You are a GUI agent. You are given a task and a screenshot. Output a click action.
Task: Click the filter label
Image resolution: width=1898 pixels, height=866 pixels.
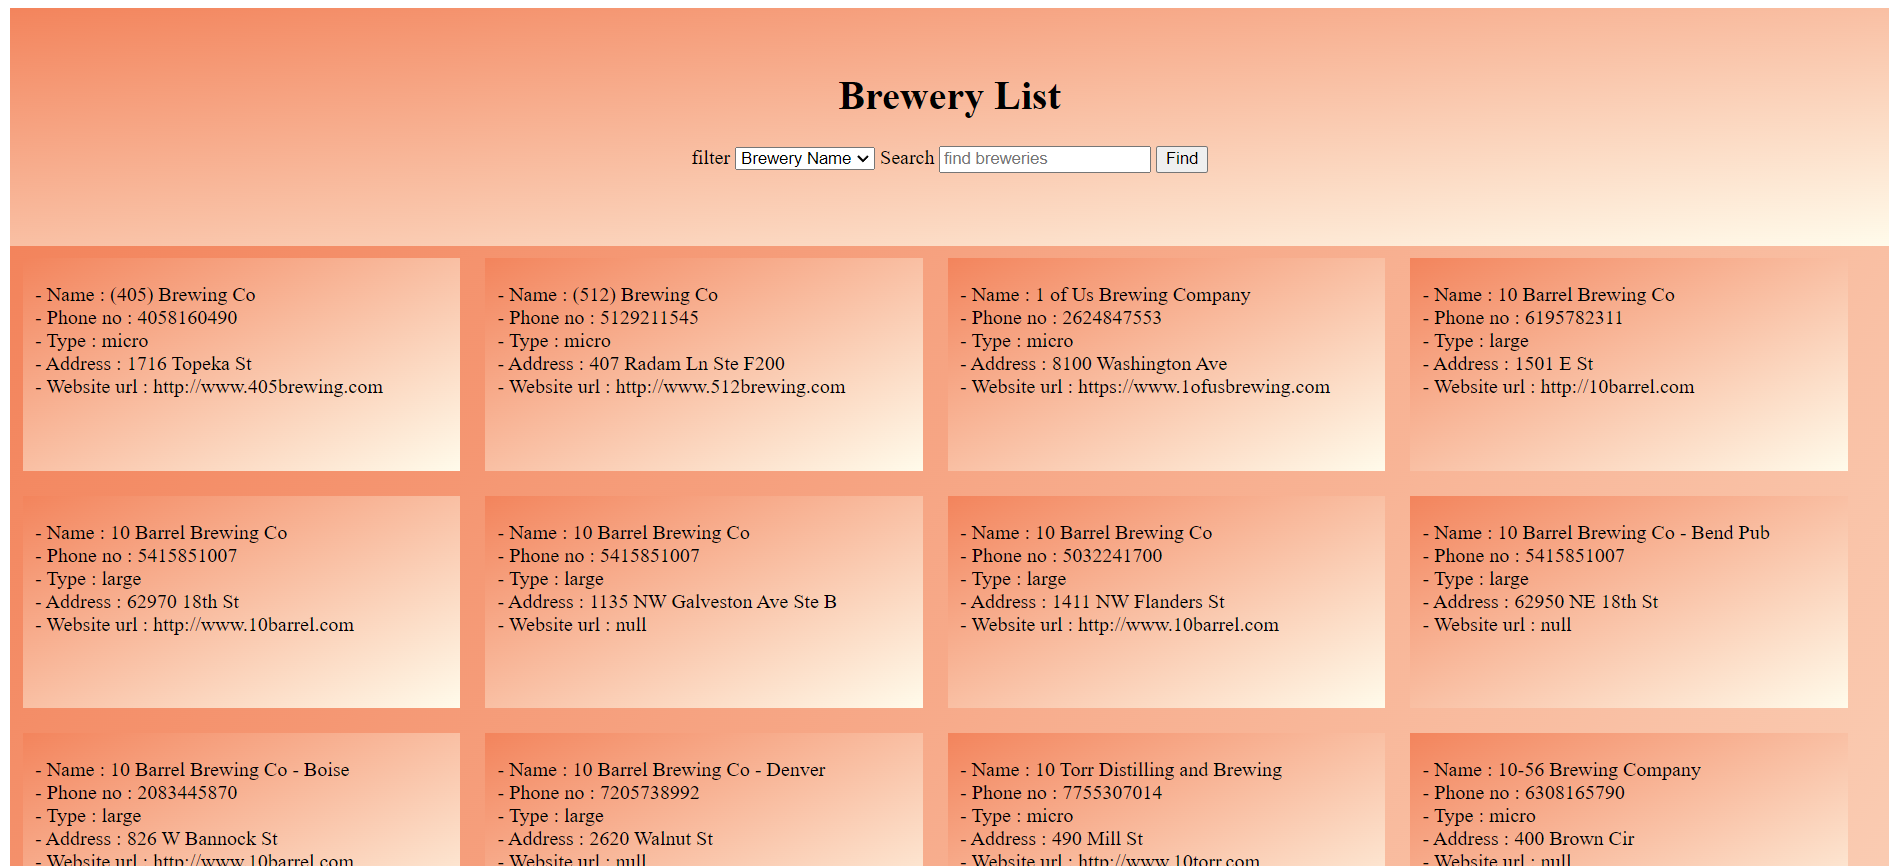(x=711, y=158)
